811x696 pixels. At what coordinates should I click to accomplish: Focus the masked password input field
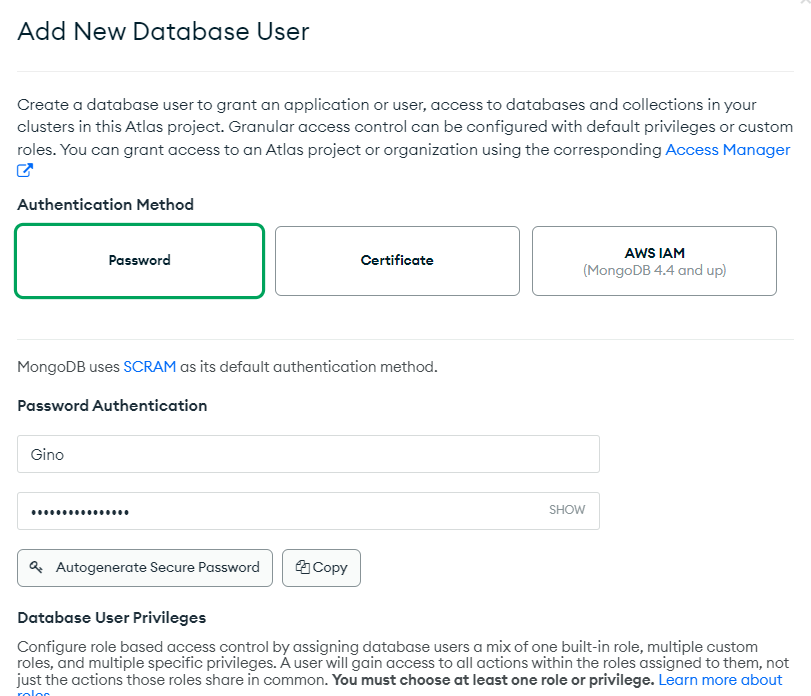click(280, 511)
